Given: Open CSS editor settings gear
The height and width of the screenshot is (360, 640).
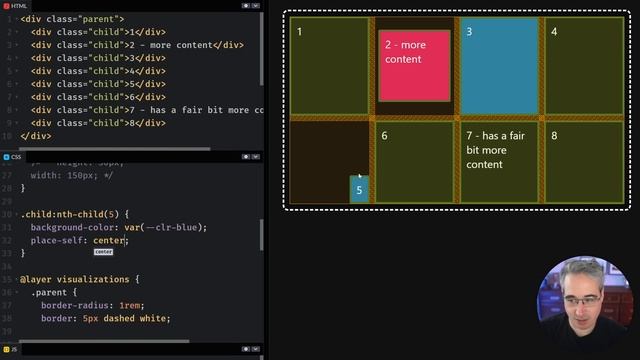Looking at the screenshot, I should 246,157.
